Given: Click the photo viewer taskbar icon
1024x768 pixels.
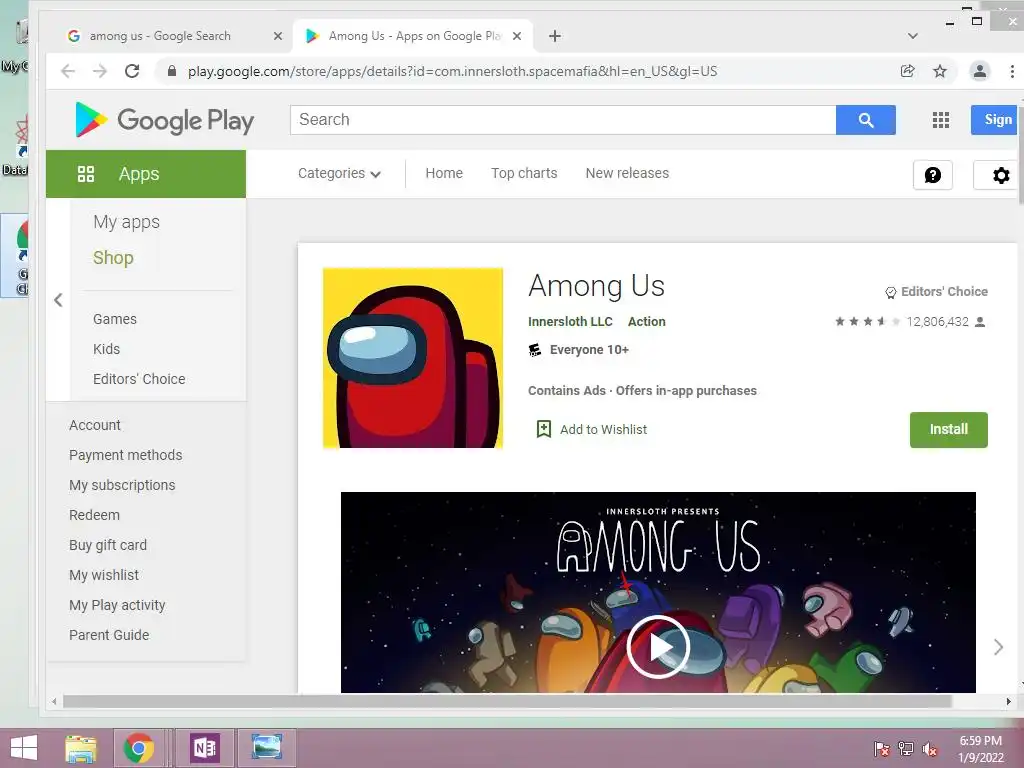Looking at the screenshot, I should [266, 748].
